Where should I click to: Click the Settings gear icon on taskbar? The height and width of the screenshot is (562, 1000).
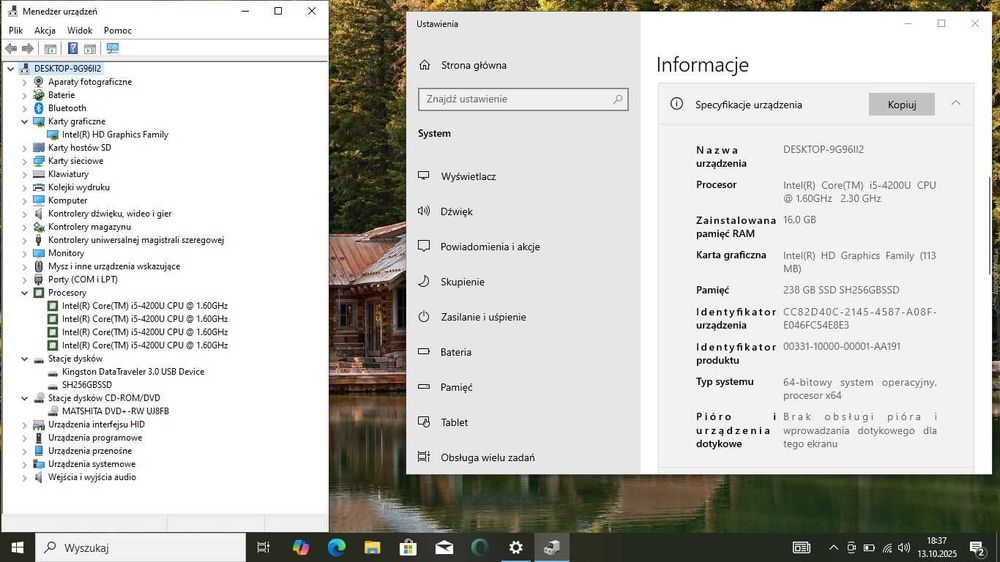coord(515,547)
